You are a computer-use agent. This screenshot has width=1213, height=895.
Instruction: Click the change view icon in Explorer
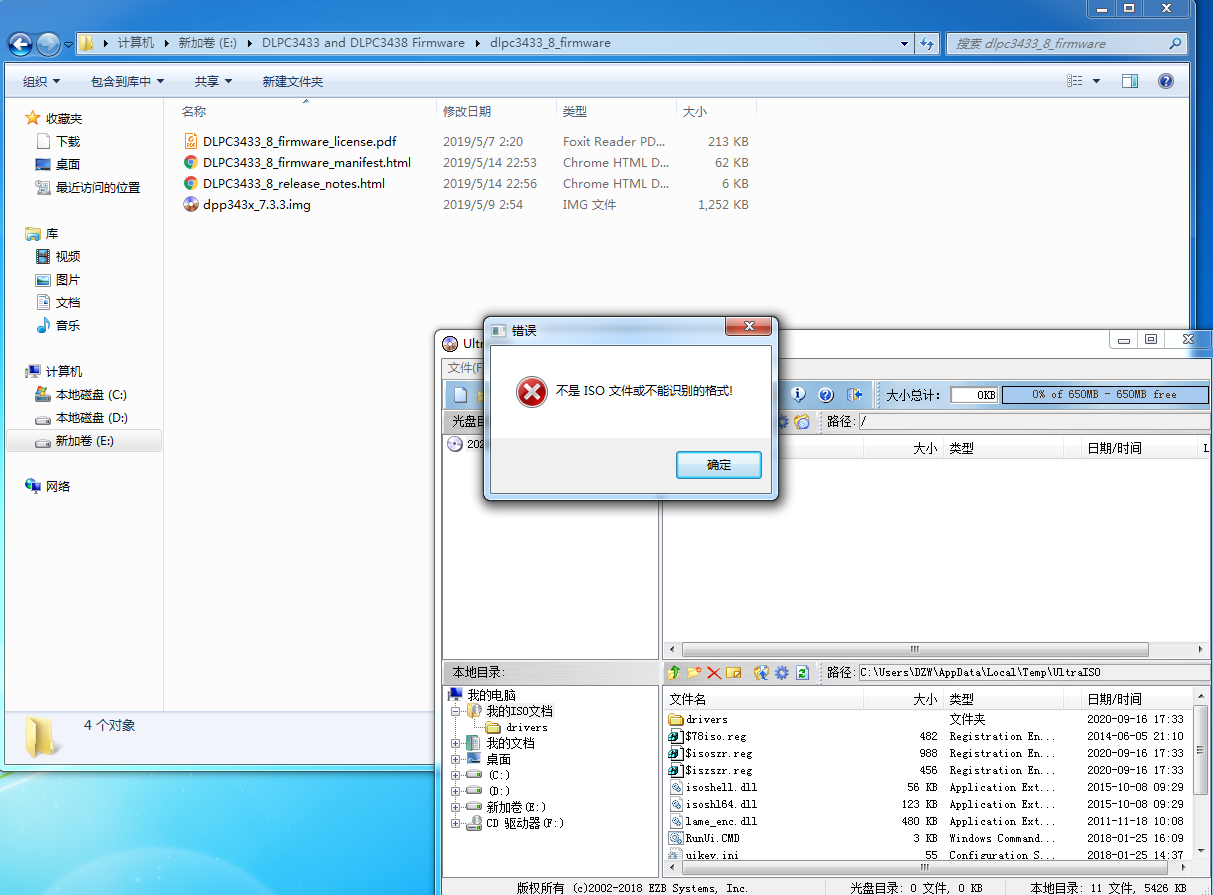pos(1075,81)
